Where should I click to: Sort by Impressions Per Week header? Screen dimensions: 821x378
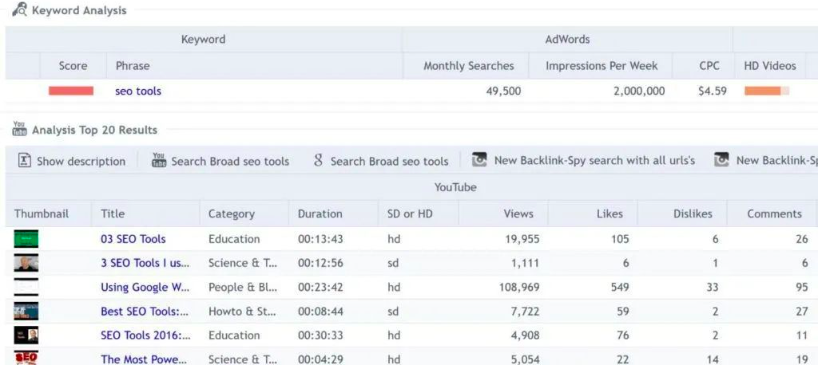pyautogui.click(x=602, y=66)
